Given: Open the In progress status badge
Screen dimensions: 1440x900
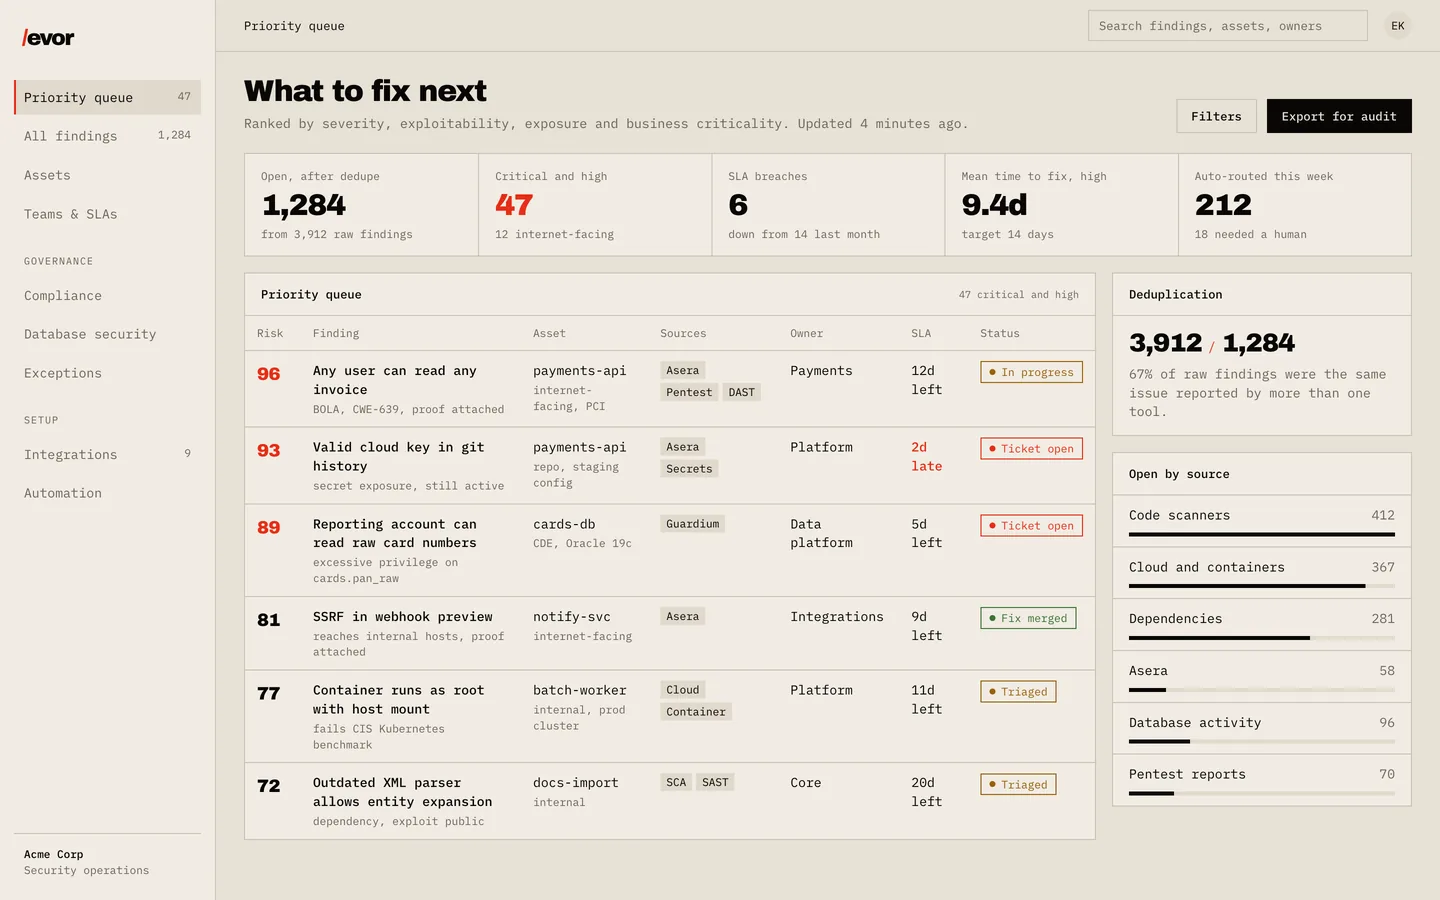Looking at the screenshot, I should click(1031, 372).
